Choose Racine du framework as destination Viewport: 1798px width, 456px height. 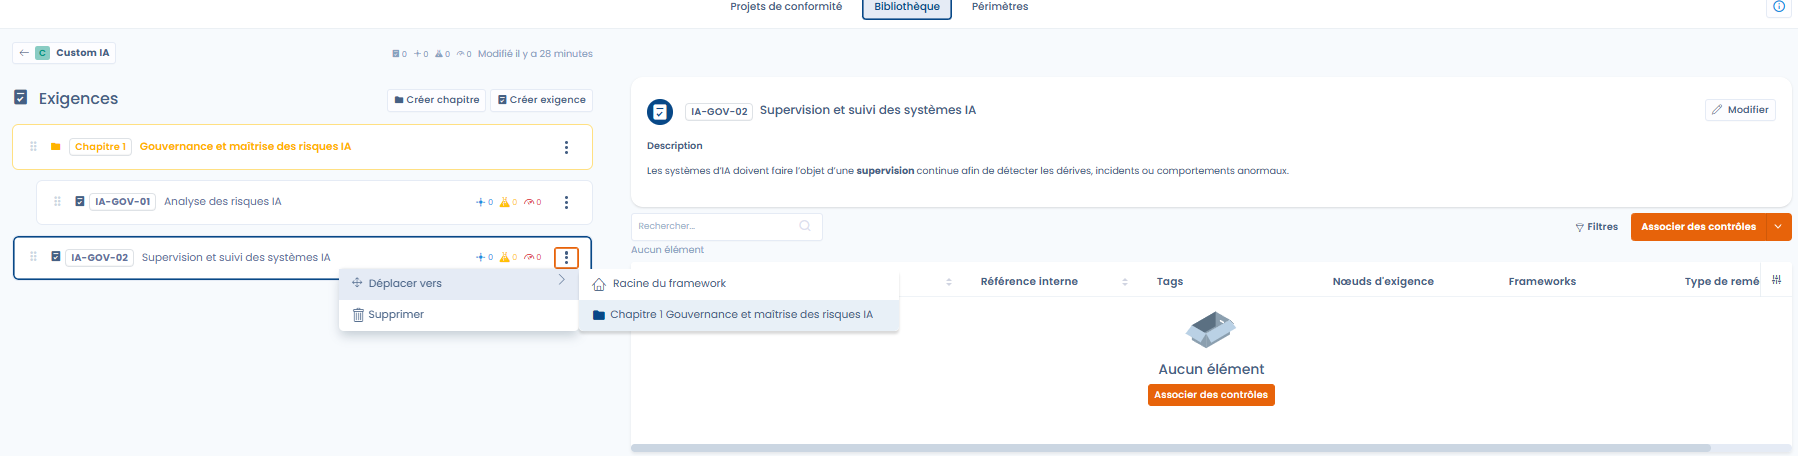pos(669,284)
